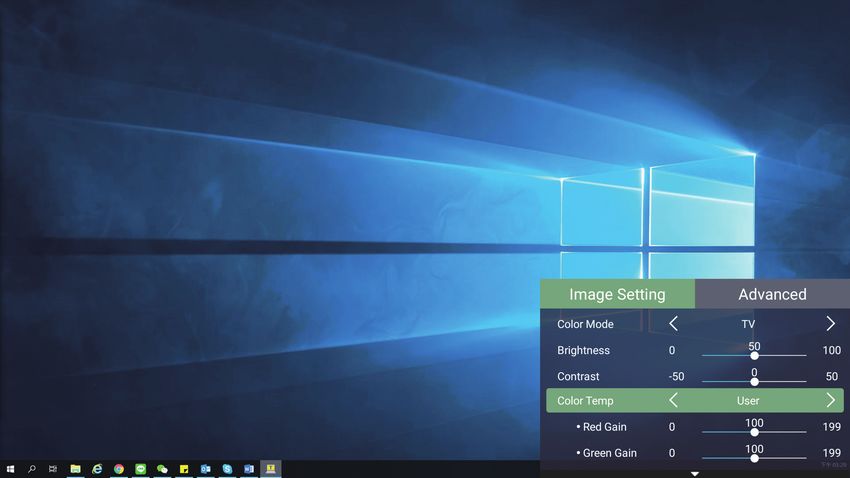The width and height of the screenshot is (850, 478).
Task: Open File Explorer from taskbar
Action: click(x=75, y=469)
